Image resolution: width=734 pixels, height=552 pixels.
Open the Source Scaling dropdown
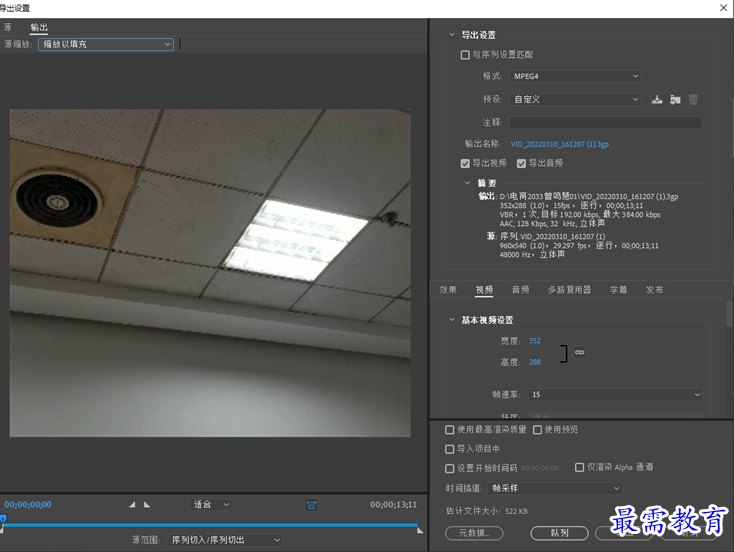106,44
